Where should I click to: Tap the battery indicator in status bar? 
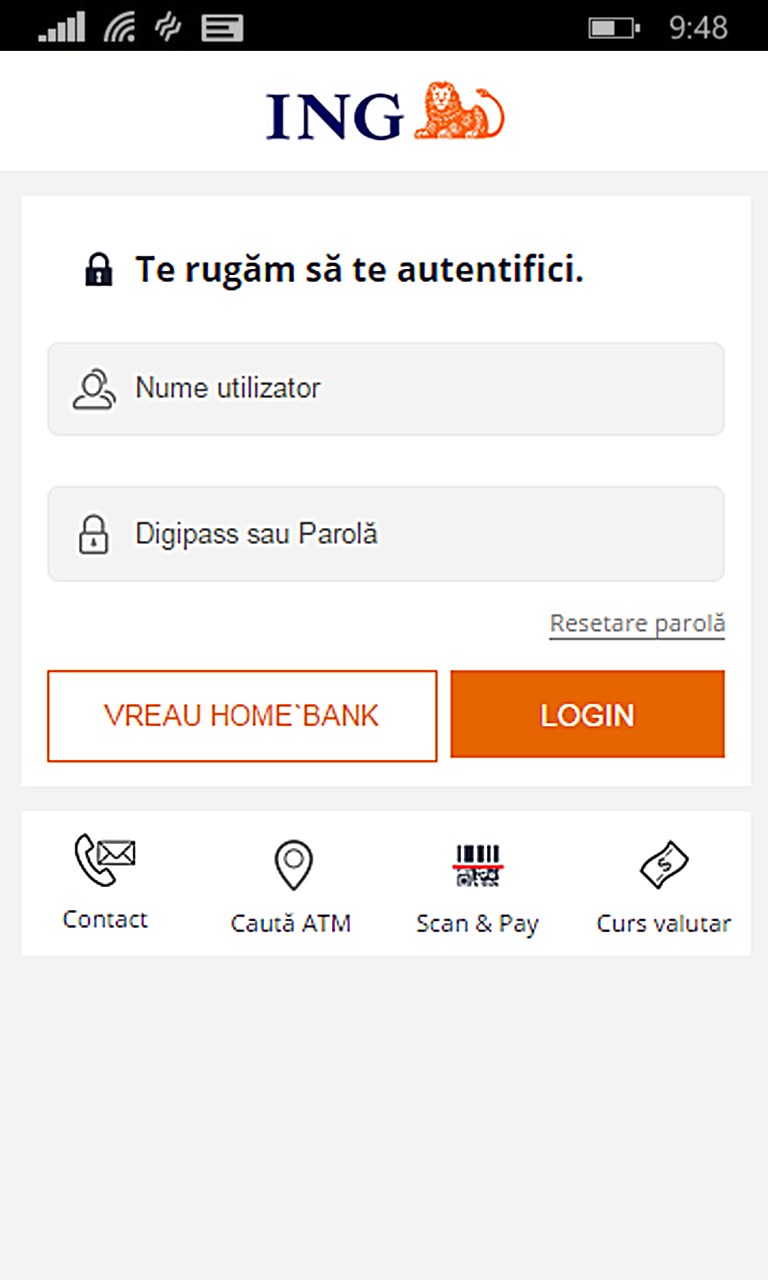(613, 27)
